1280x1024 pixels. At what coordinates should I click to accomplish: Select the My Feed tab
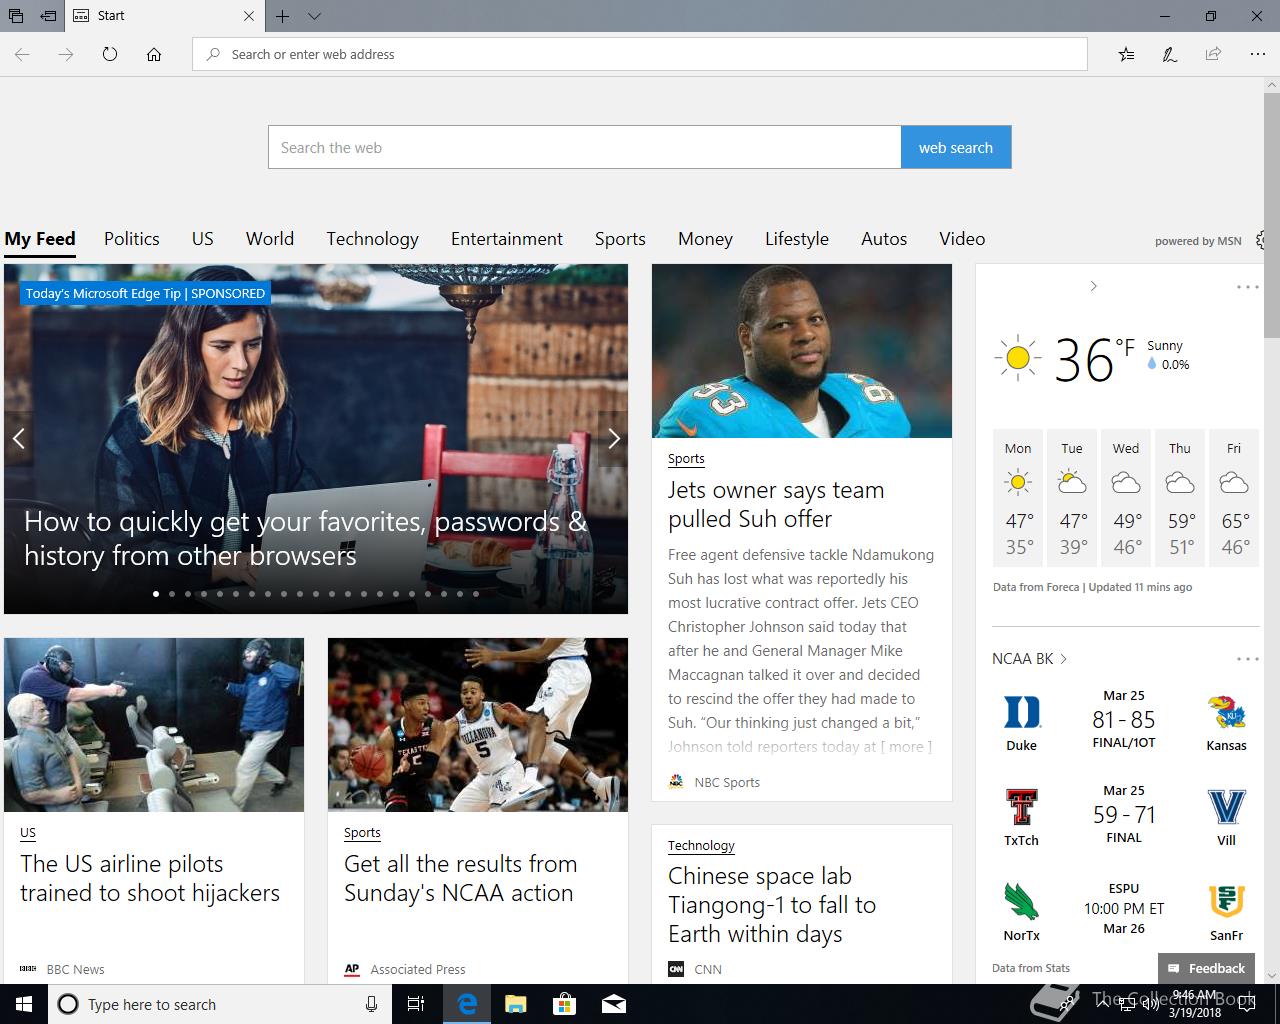(x=40, y=239)
